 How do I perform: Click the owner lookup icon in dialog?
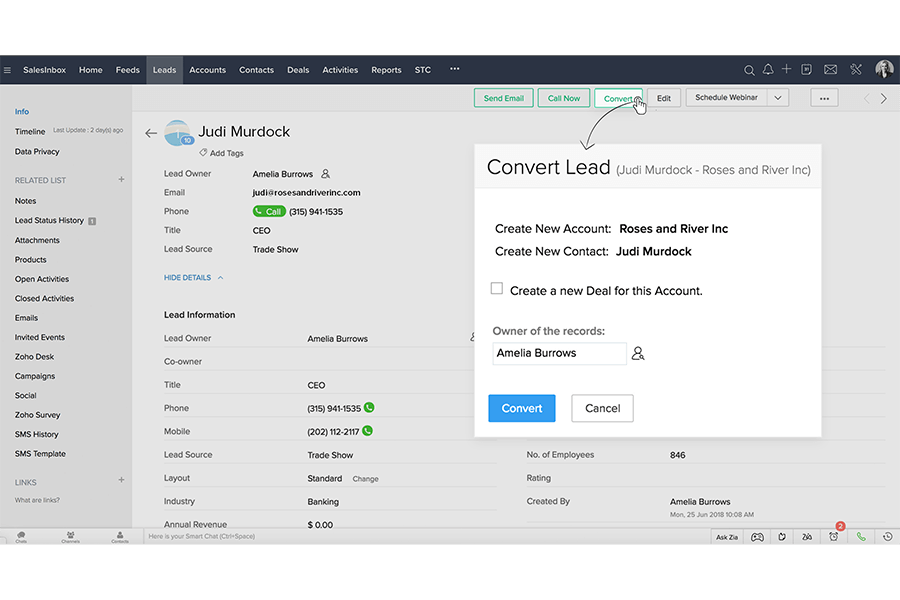tap(638, 353)
